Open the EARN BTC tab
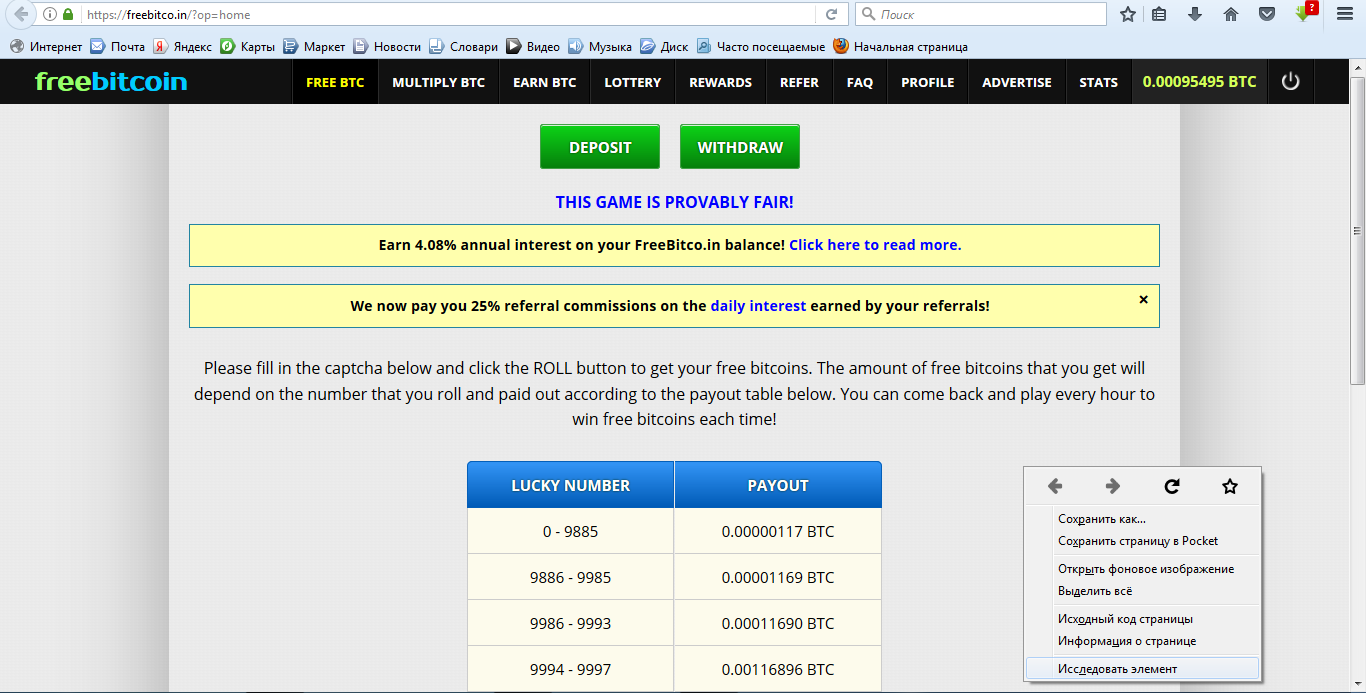 point(544,82)
